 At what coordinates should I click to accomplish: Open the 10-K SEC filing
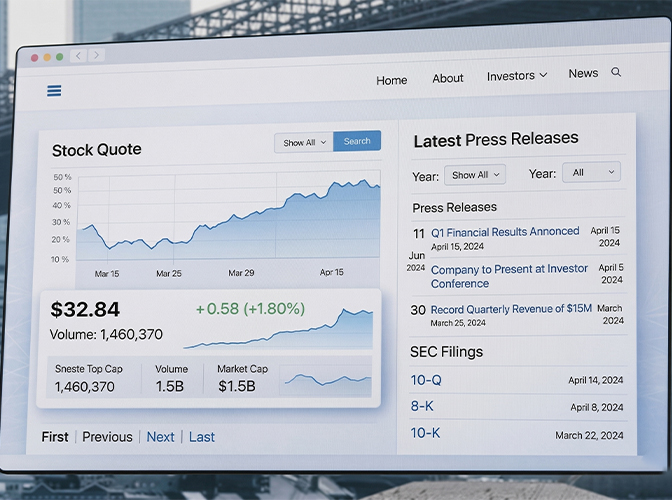(425, 433)
